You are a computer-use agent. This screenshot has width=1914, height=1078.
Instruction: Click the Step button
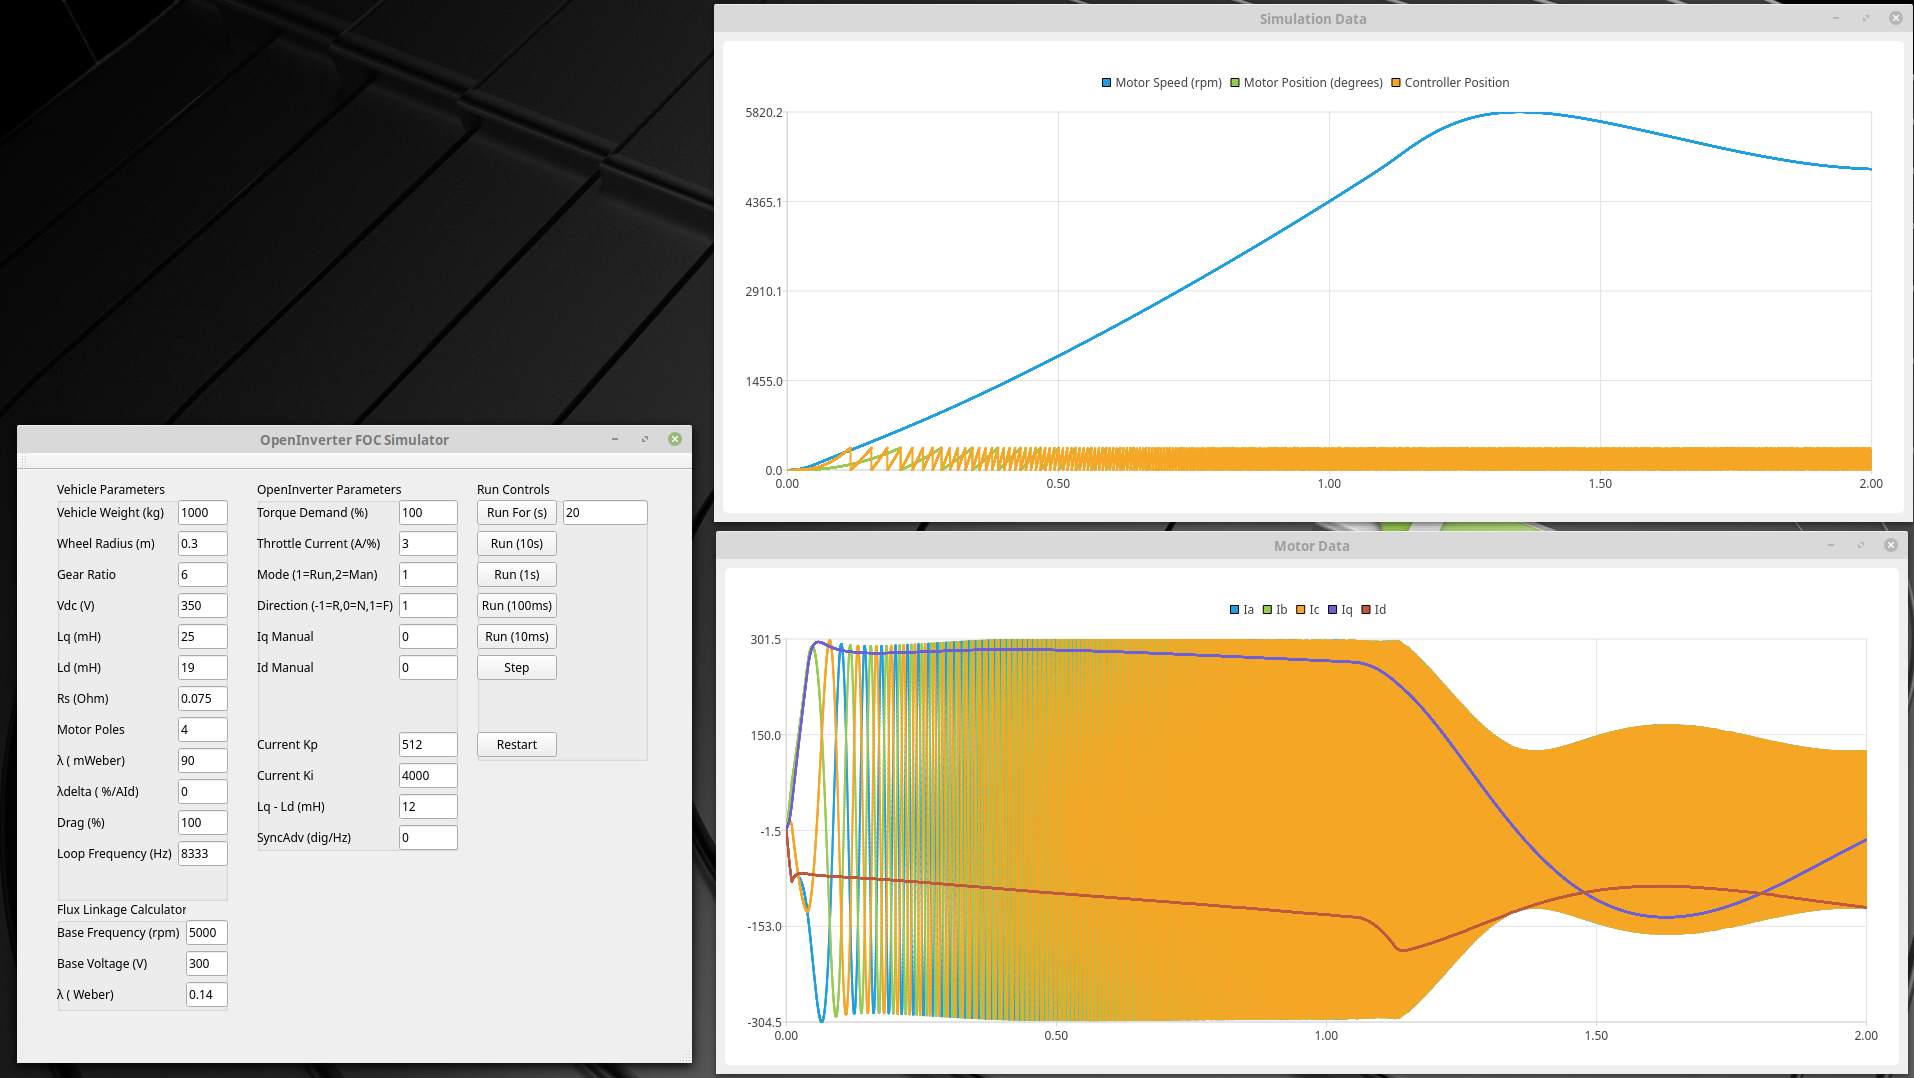[x=516, y=668]
